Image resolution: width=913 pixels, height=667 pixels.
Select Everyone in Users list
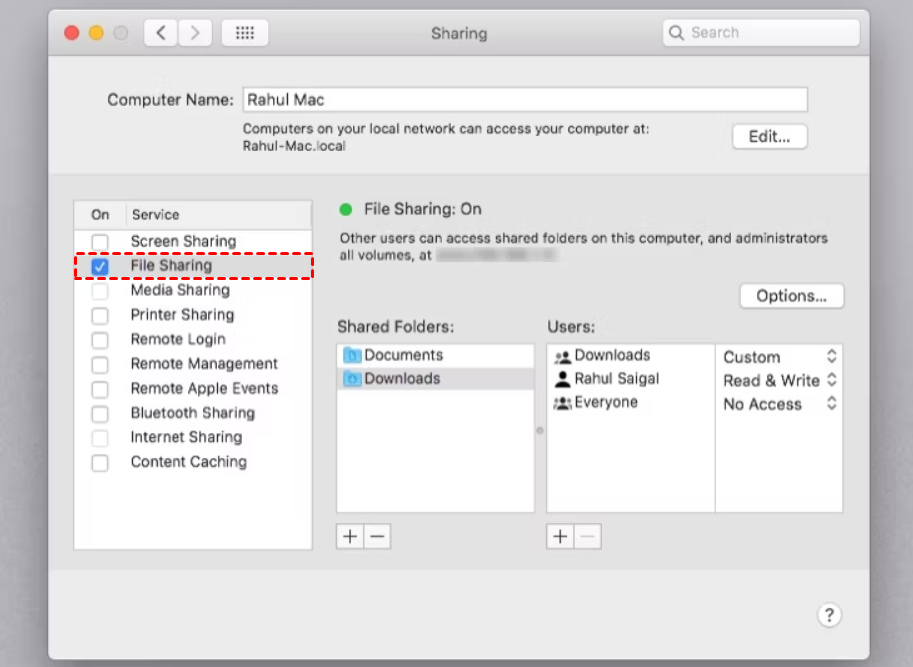[x=631, y=402]
